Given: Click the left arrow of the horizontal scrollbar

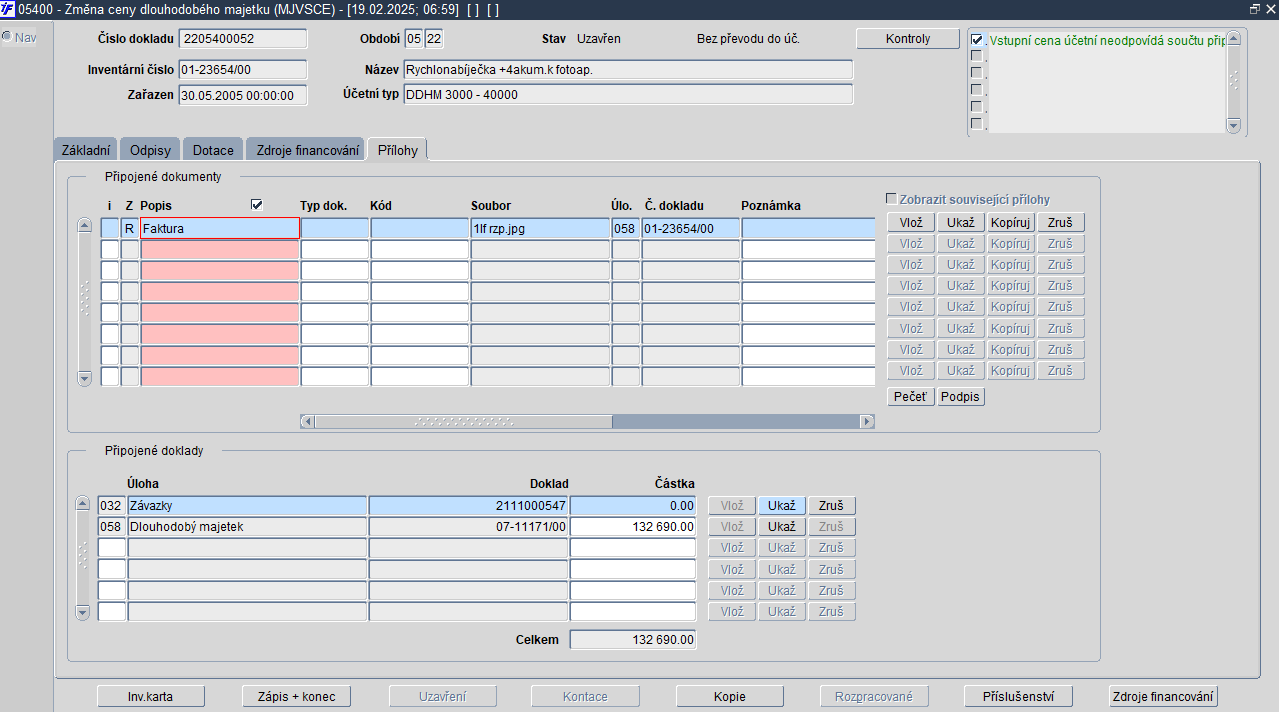Looking at the screenshot, I should pos(308,422).
